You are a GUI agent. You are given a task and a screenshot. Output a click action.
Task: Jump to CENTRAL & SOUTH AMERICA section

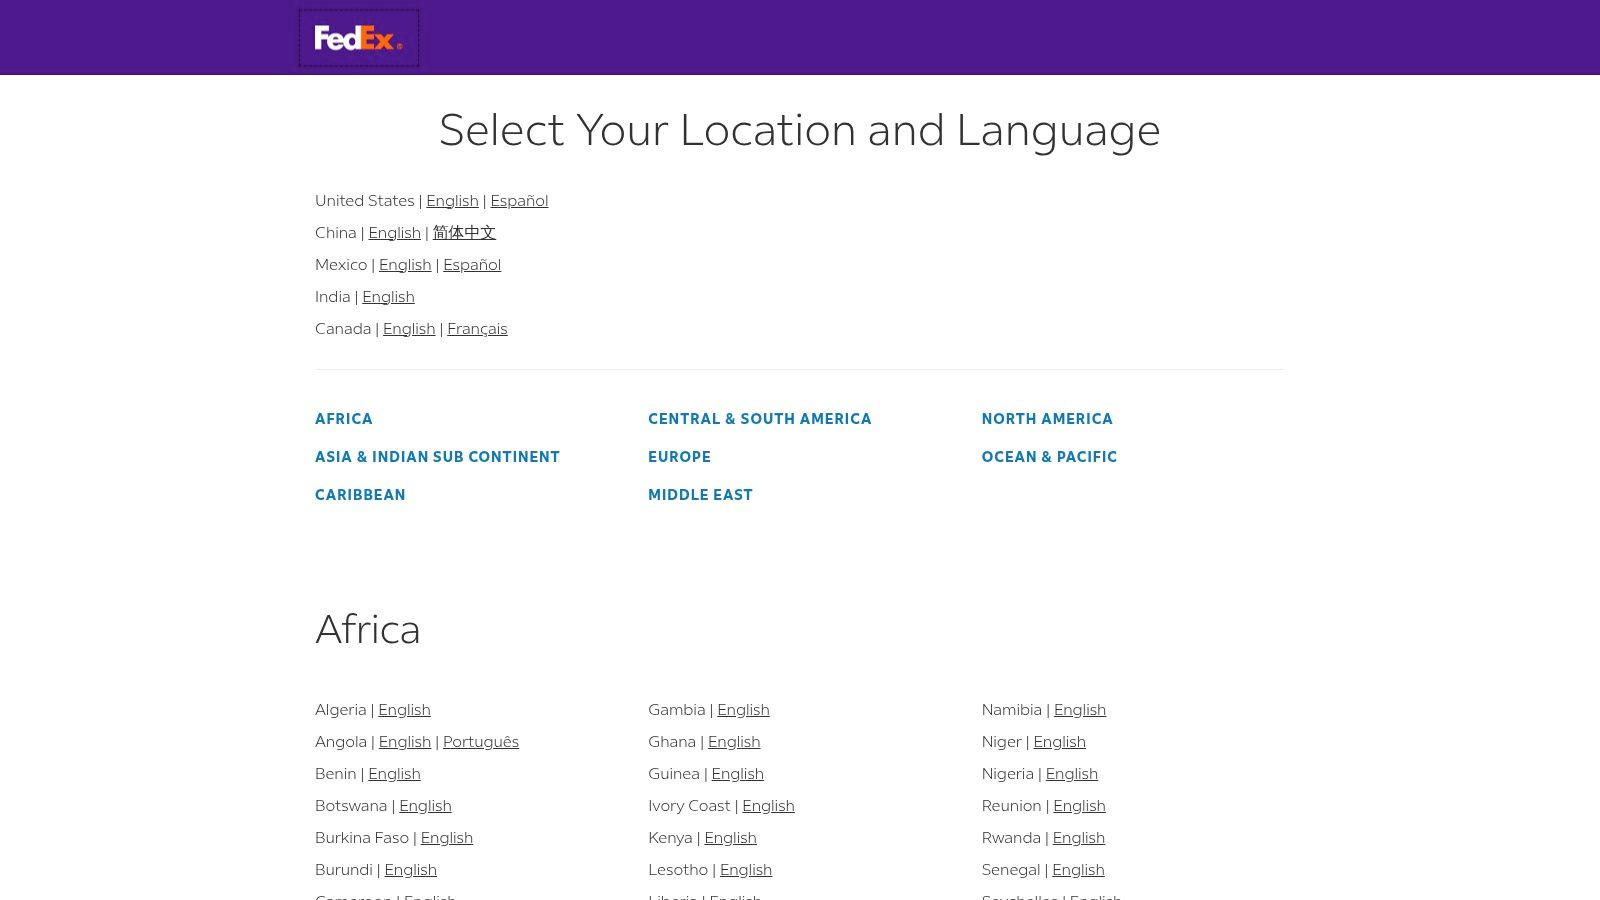click(x=759, y=418)
